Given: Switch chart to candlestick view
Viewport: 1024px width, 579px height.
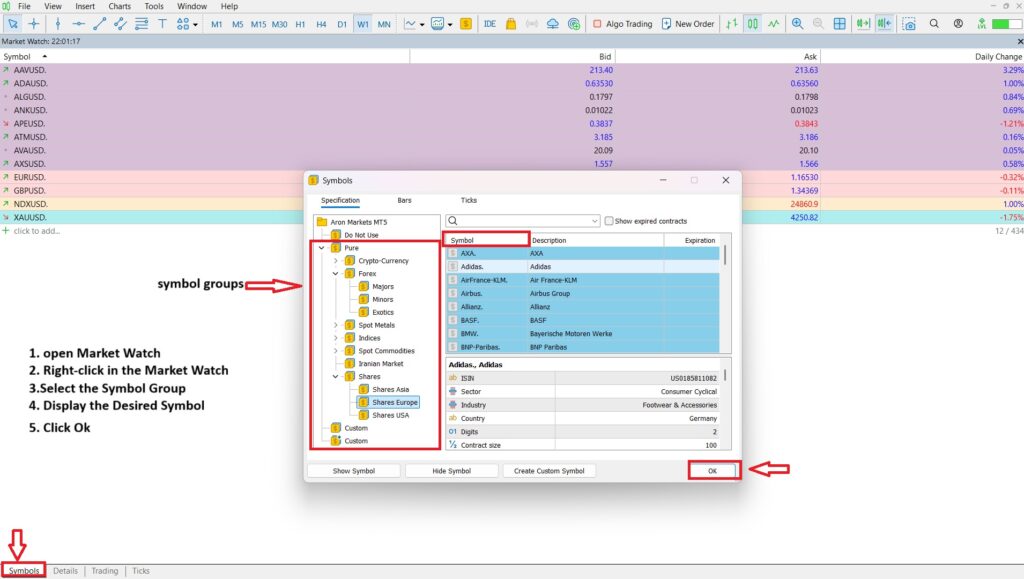Looking at the screenshot, I should click(x=752, y=23).
